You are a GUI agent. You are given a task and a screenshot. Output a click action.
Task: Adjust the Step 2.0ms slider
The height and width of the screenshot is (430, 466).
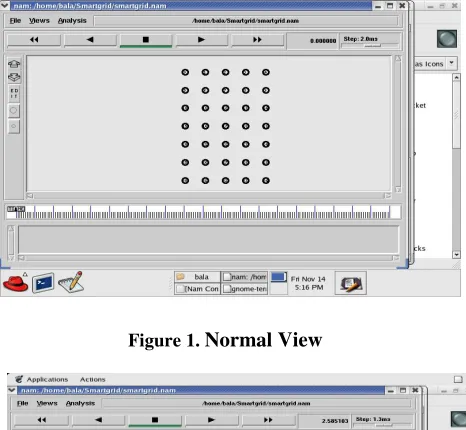pos(371,46)
